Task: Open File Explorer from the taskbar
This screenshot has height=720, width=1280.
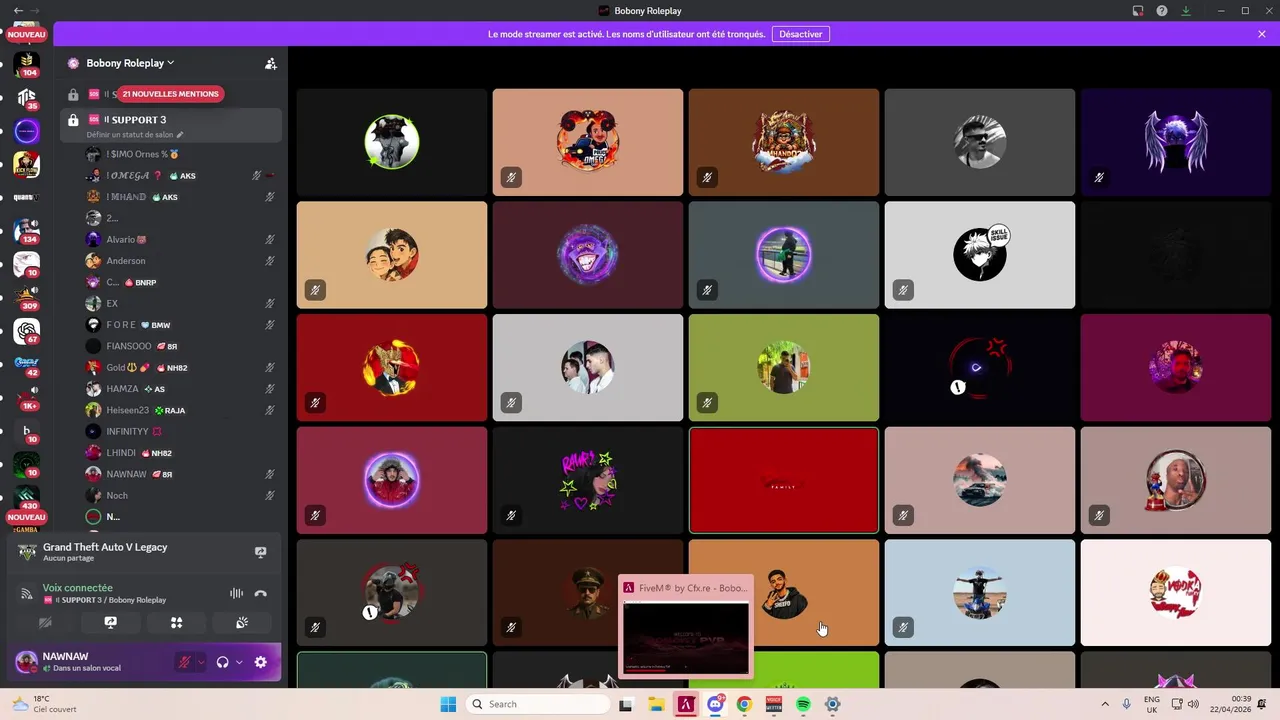Action: pyautogui.click(x=657, y=704)
